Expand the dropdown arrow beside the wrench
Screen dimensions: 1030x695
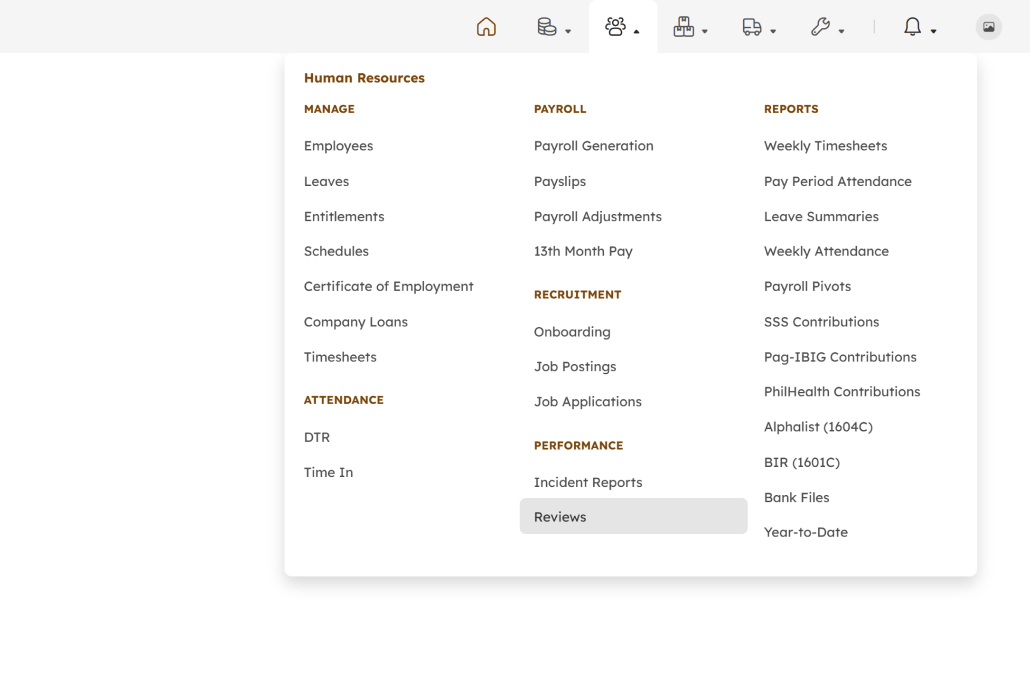(841, 31)
